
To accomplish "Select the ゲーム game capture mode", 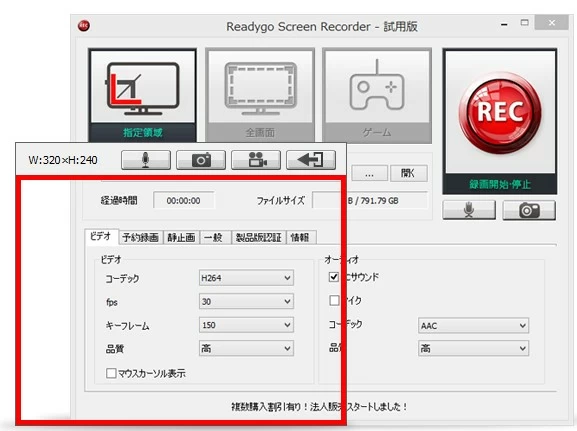I will click(377, 96).
